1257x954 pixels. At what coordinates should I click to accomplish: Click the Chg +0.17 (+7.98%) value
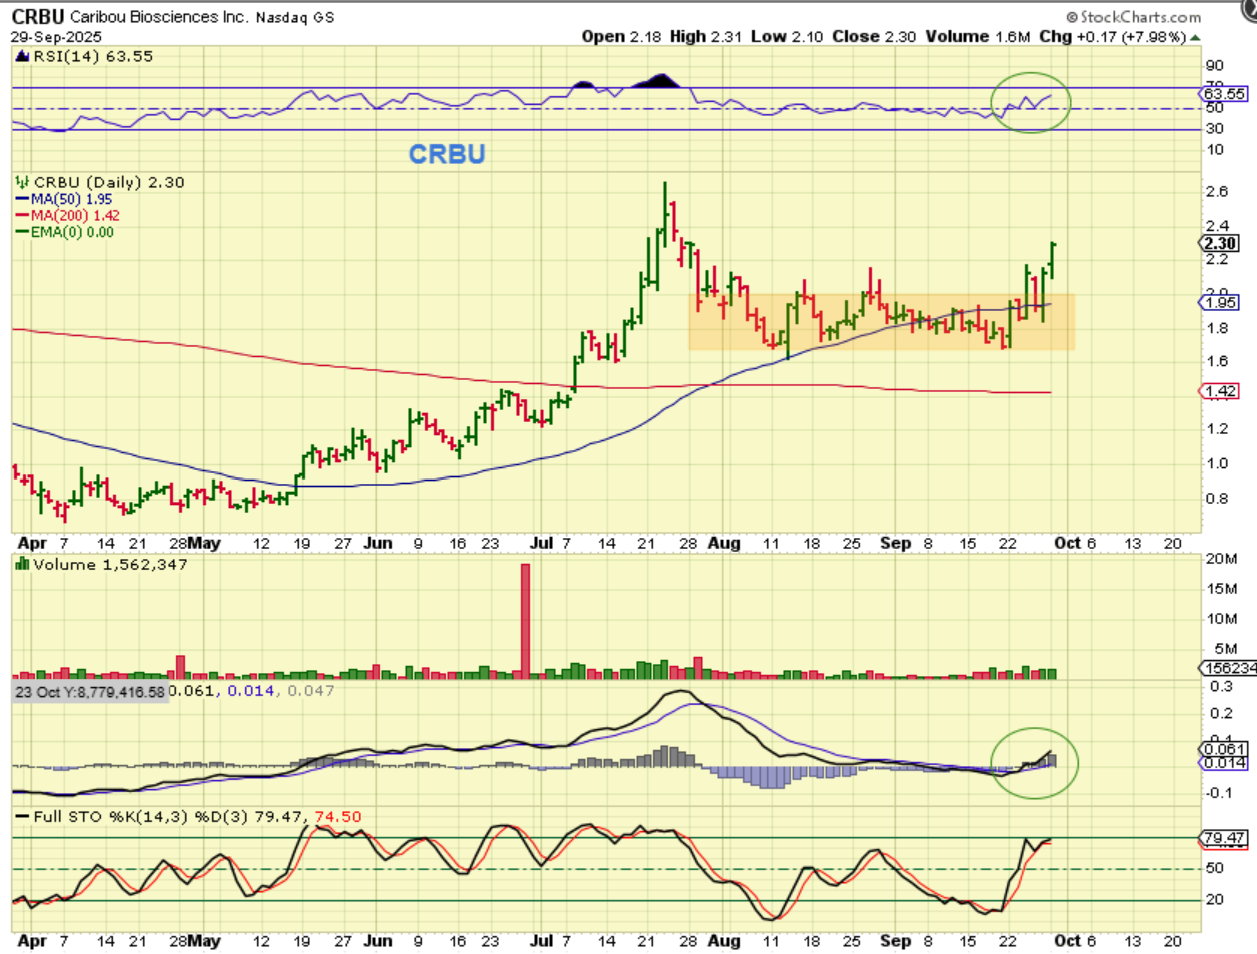click(1113, 36)
